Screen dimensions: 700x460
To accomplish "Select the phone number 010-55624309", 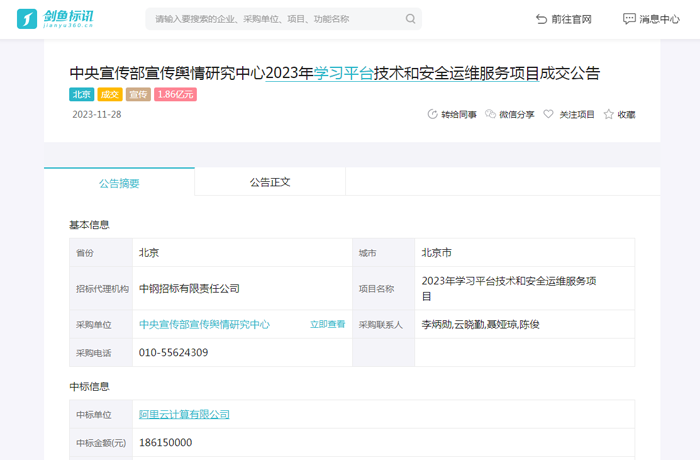I will (x=174, y=352).
